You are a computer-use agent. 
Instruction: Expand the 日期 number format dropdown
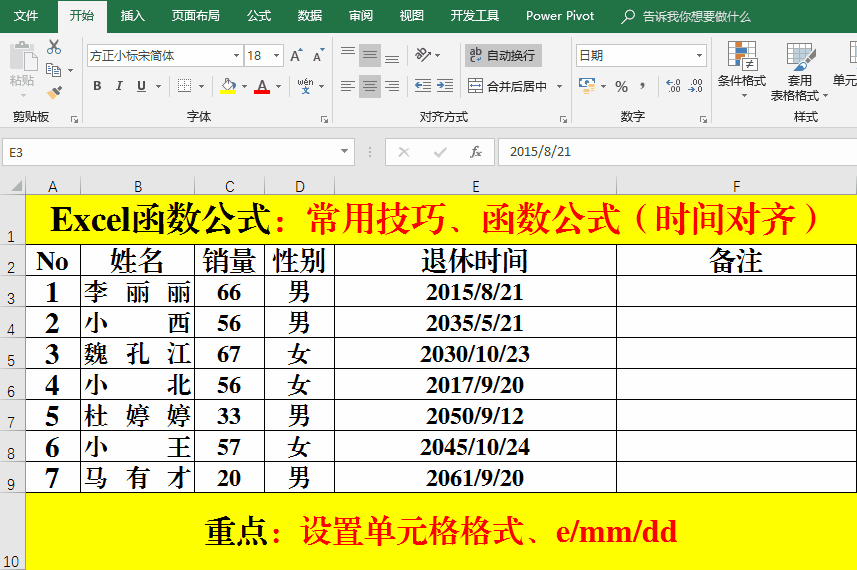[698, 56]
